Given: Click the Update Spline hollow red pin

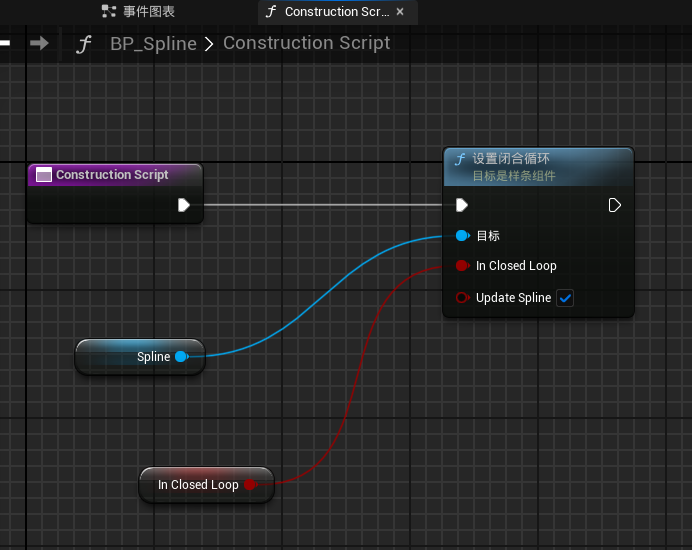Looking at the screenshot, I should point(463,298).
